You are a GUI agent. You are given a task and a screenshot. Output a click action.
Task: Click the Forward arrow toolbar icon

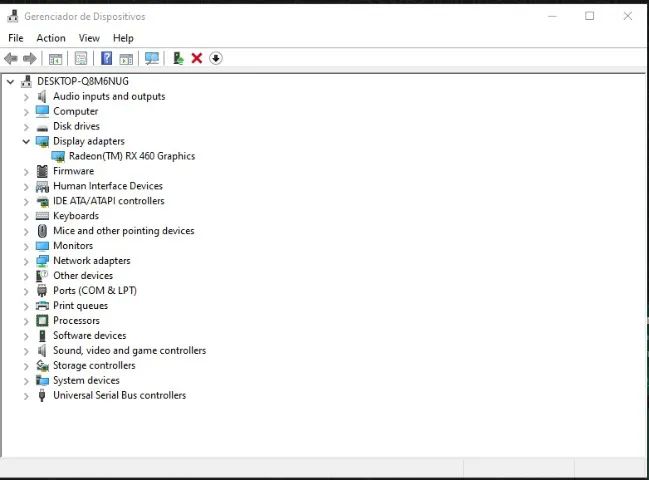pyautogui.click(x=29, y=58)
